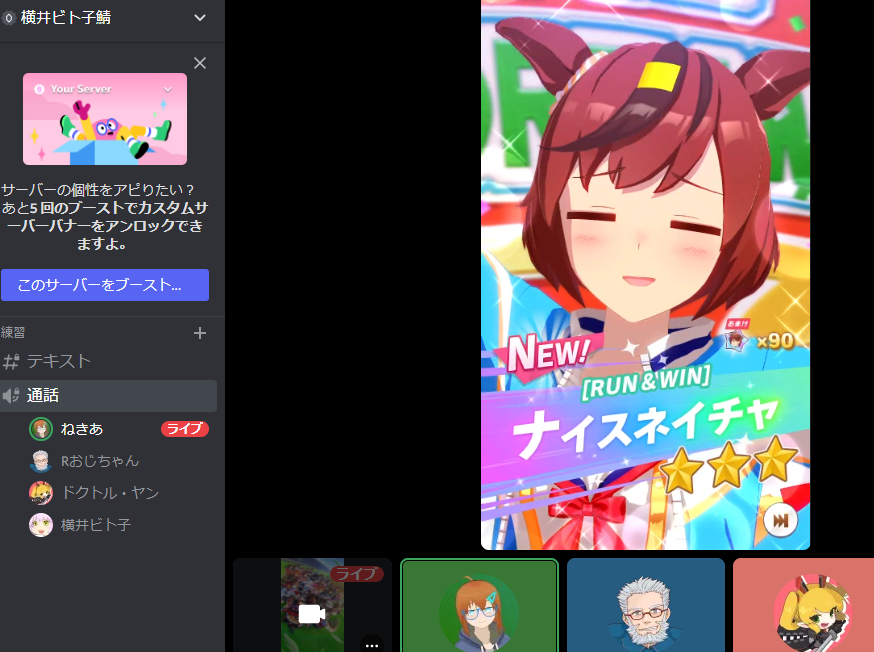Viewport: 874px width, 652px height.
Task: Click the hash icon next to テキスト
Action: point(11,362)
